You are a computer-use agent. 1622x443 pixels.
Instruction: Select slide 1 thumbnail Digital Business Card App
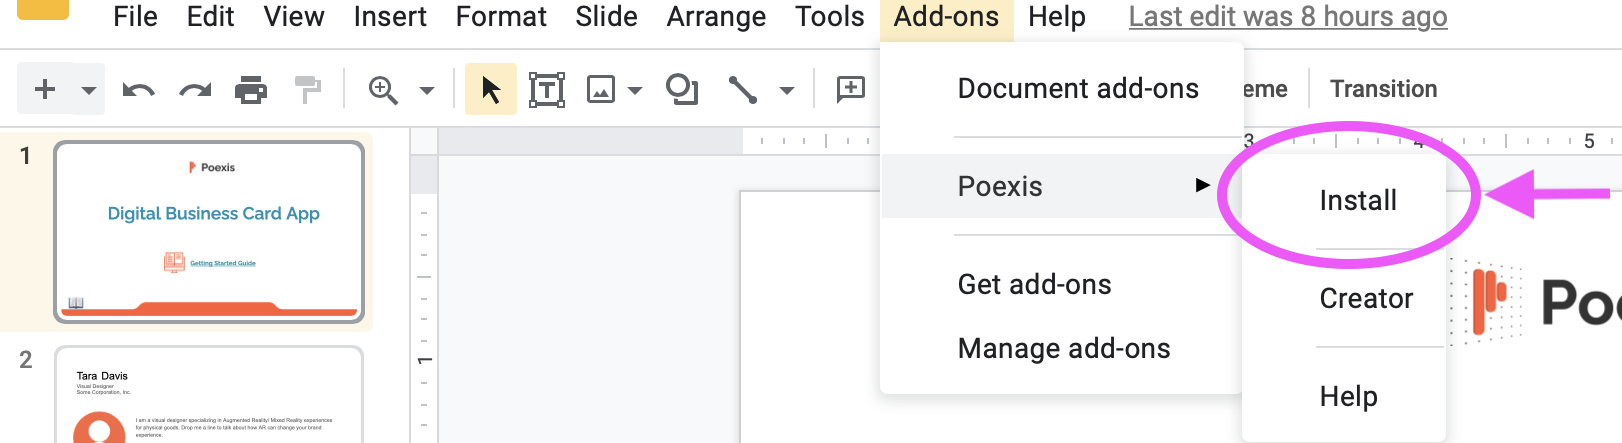click(209, 232)
